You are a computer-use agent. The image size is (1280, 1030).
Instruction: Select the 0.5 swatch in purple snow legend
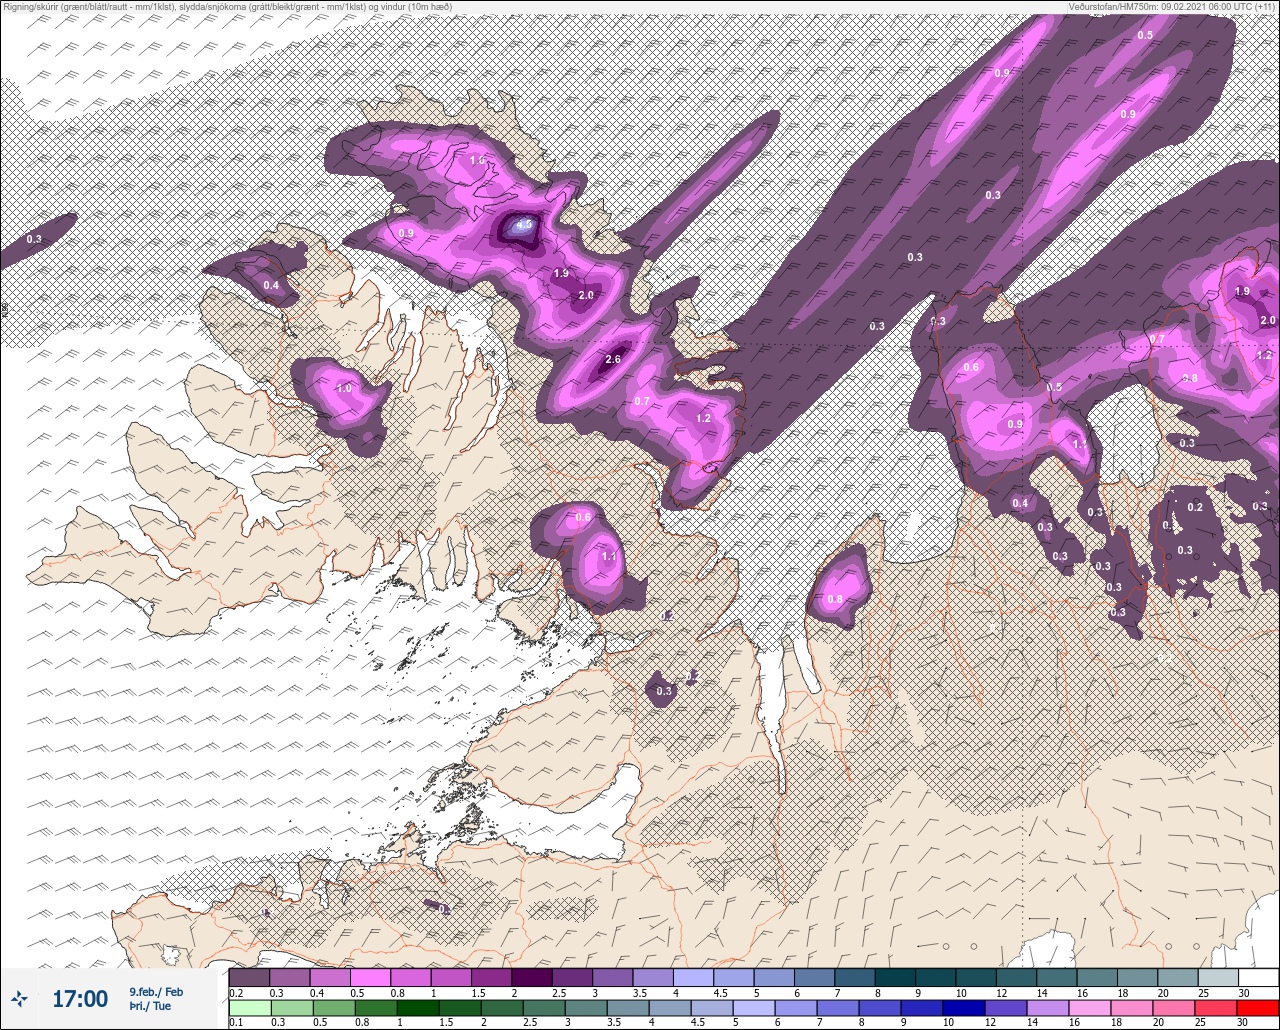click(x=370, y=977)
